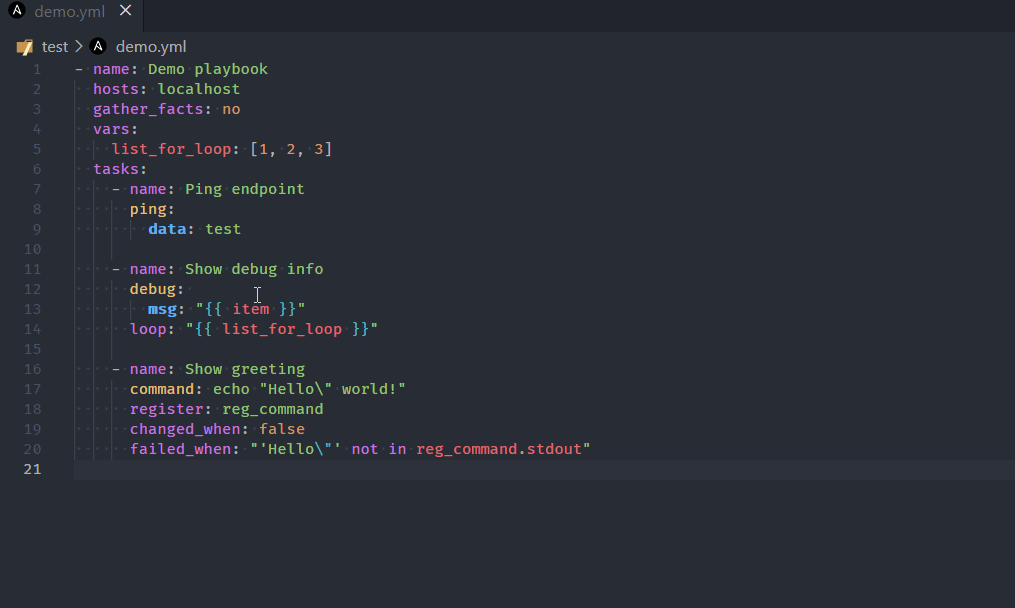Click the 'msg' key on line 13
This screenshot has width=1015, height=608.
pos(162,310)
